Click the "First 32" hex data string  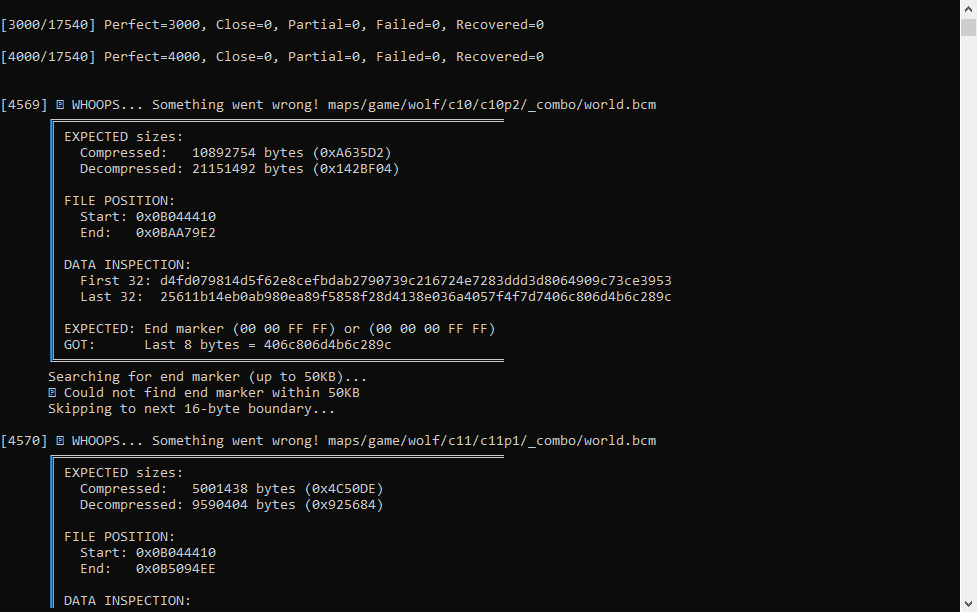pos(415,281)
